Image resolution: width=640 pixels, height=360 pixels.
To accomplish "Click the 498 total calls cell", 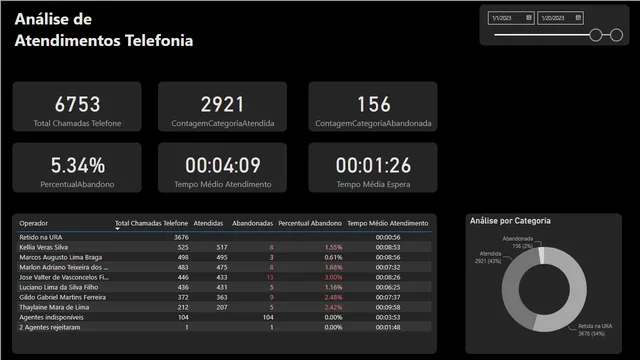I will pyautogui.click(x=183, y=258).
